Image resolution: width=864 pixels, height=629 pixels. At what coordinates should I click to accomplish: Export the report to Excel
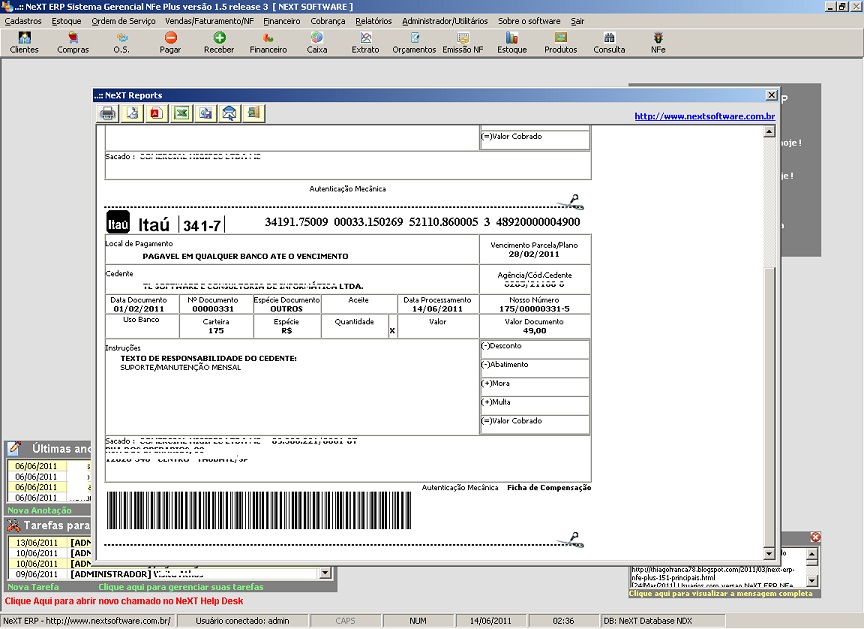point(181,113)
